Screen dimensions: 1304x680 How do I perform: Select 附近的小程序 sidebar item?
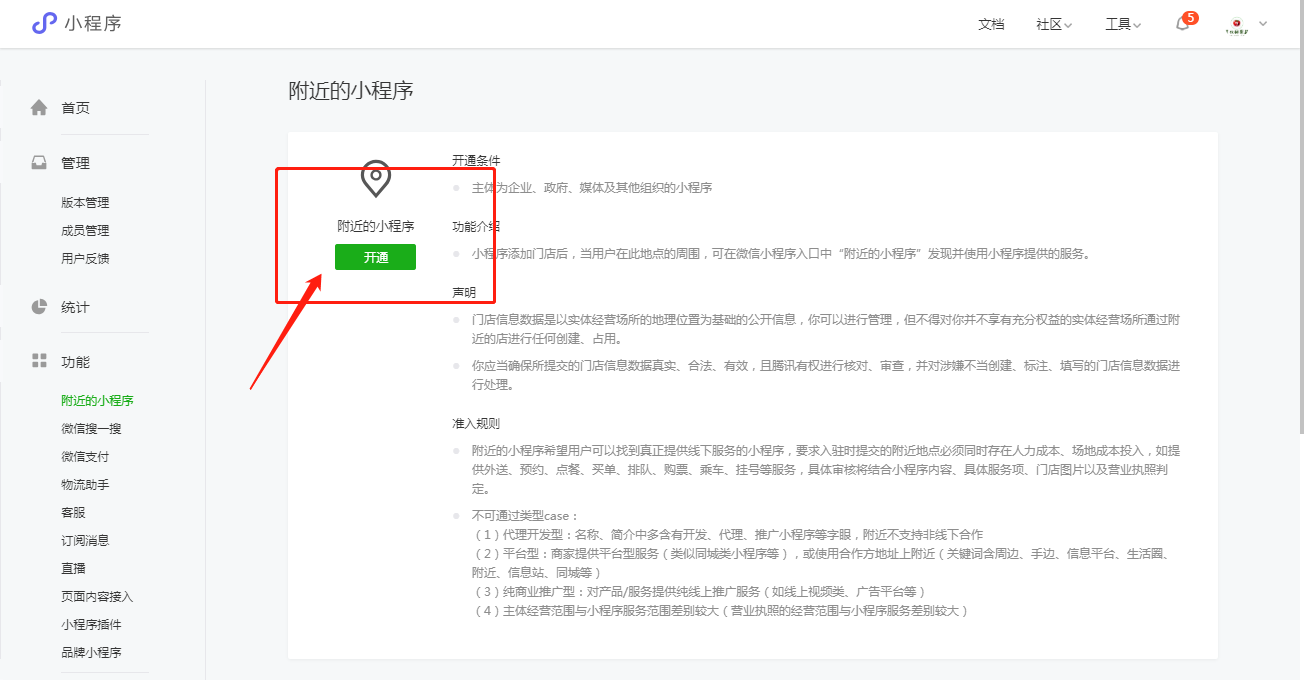click(97, 400)
